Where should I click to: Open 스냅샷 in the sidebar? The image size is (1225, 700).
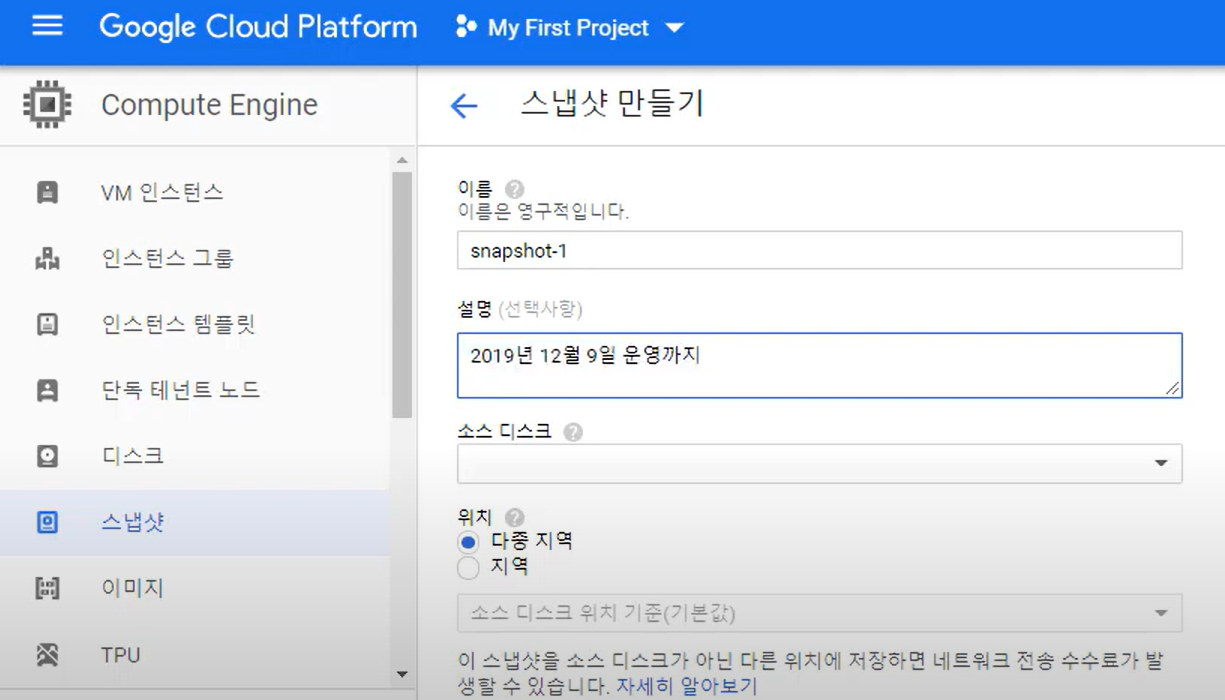click(x=195, y=522)
